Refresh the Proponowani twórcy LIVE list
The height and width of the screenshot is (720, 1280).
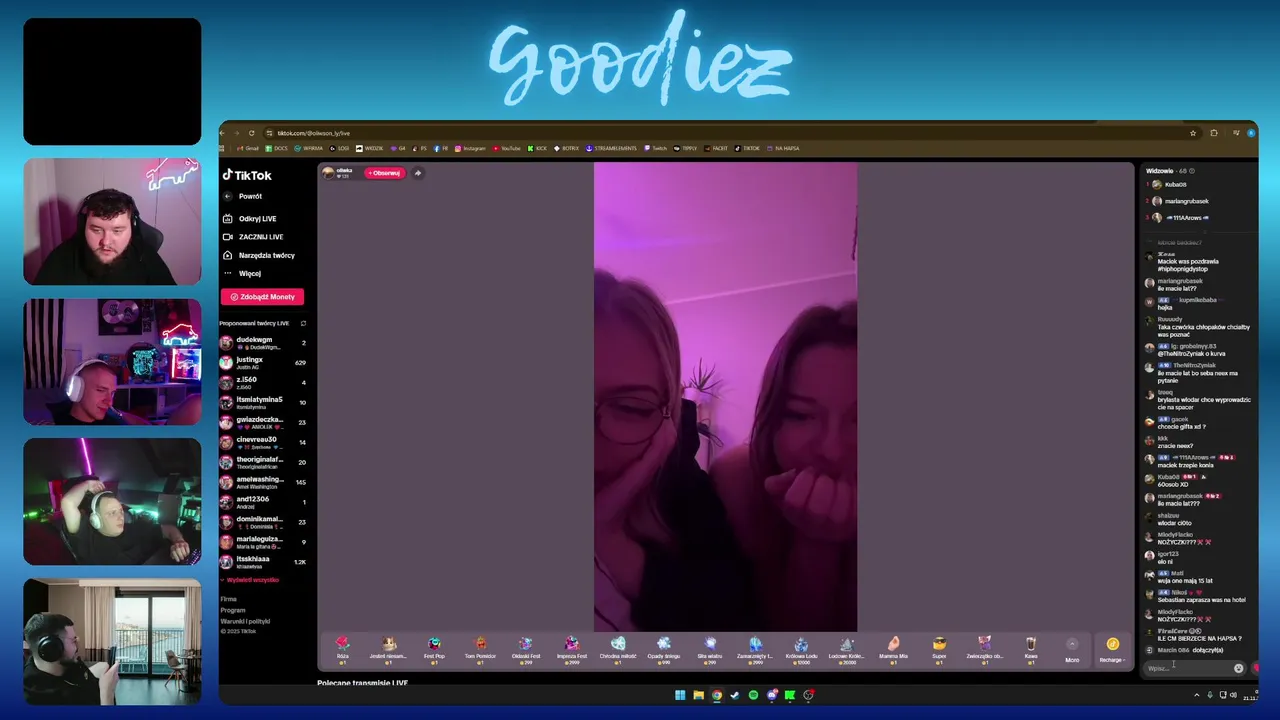tap(303, 323)
